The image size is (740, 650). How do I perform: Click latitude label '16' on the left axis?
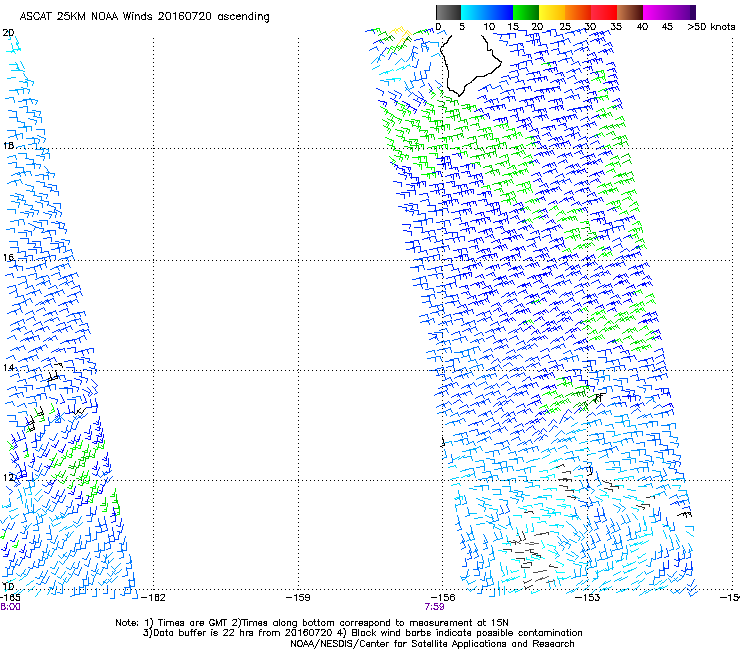click(x=8, y=258)
